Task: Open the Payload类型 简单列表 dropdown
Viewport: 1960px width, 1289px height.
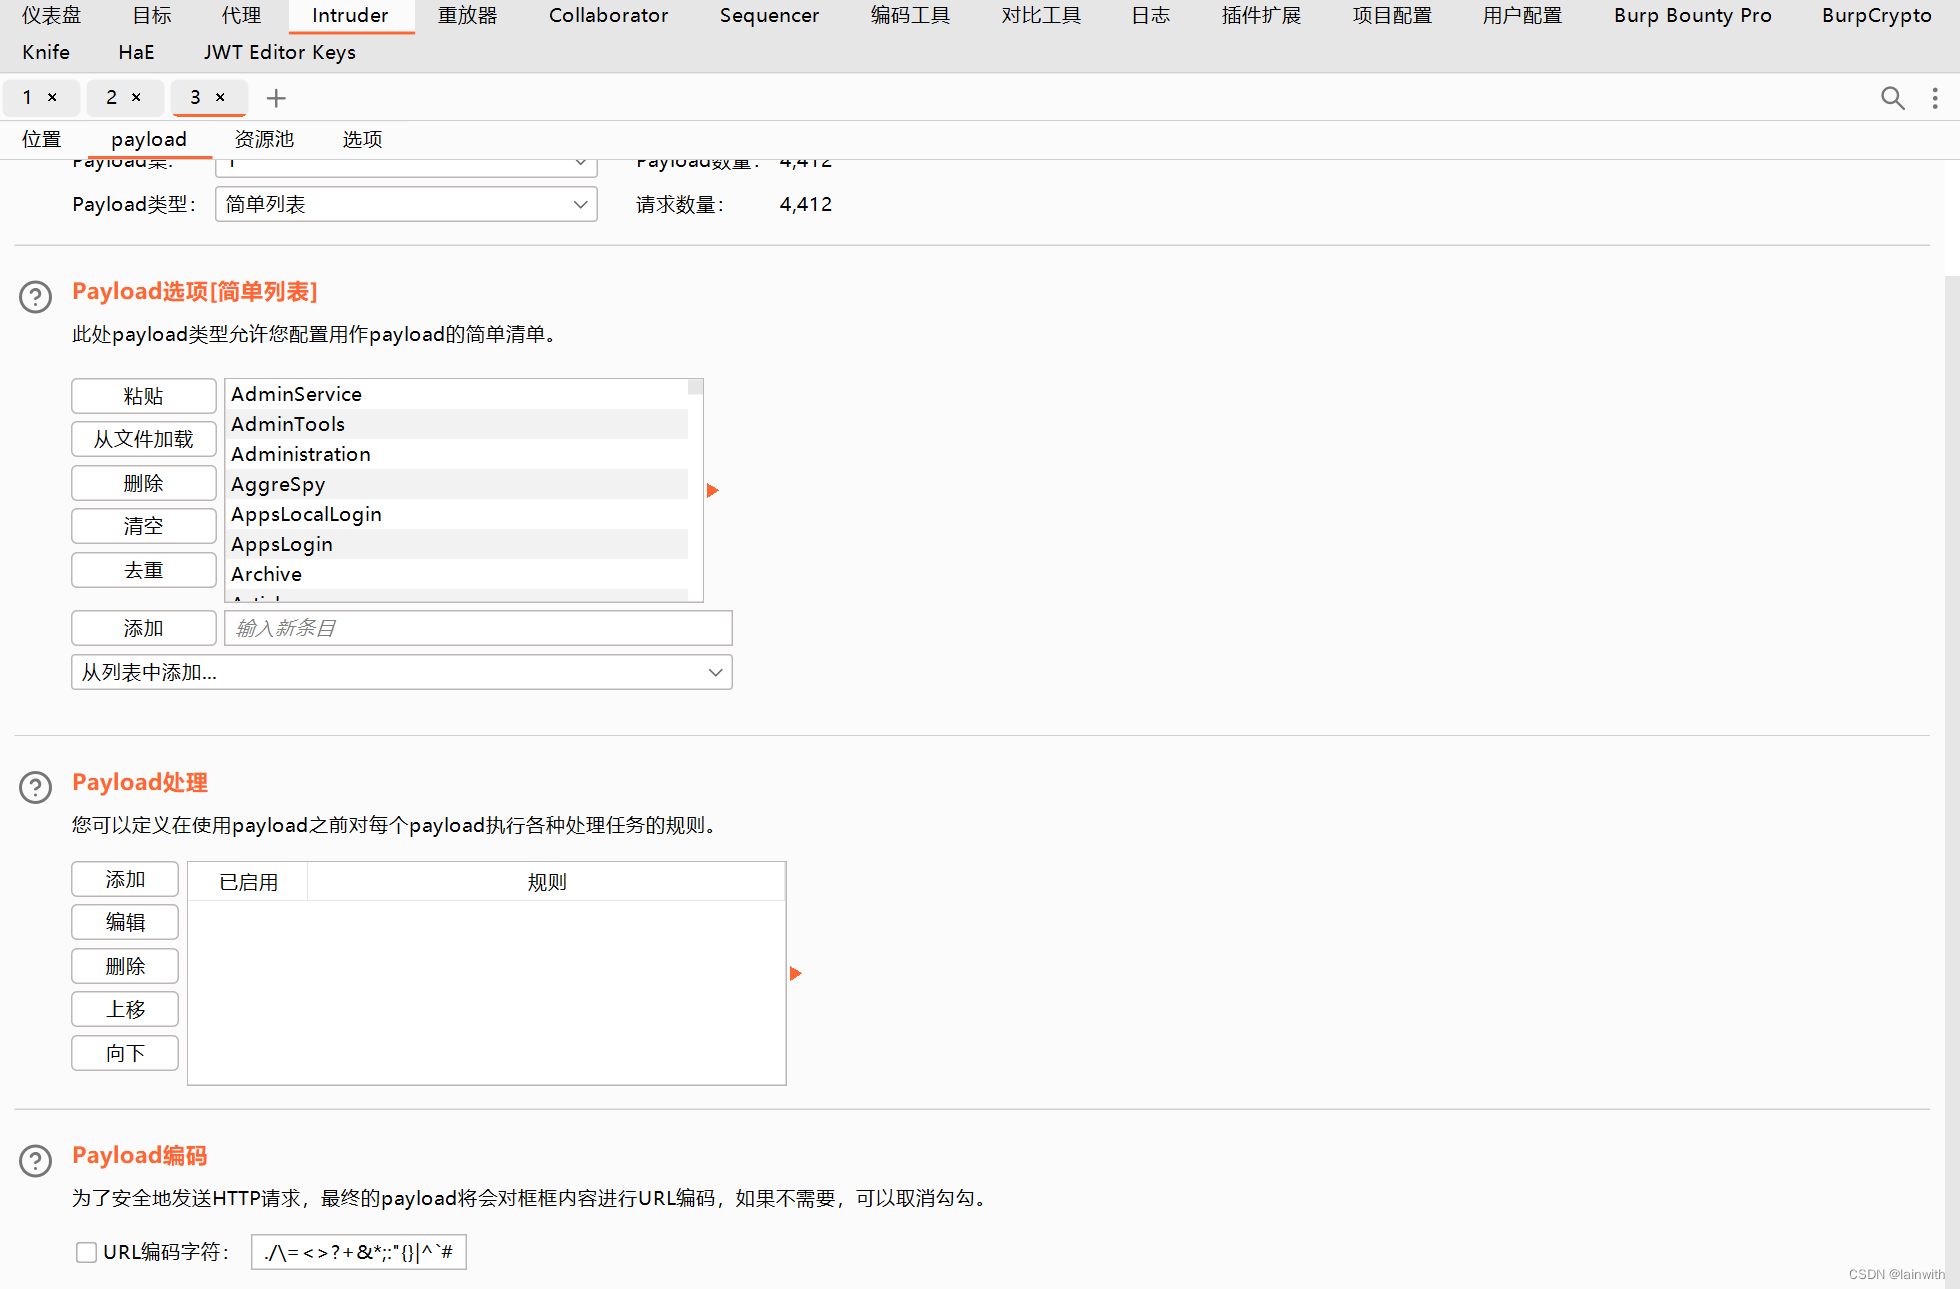Action: click(406, 204)
